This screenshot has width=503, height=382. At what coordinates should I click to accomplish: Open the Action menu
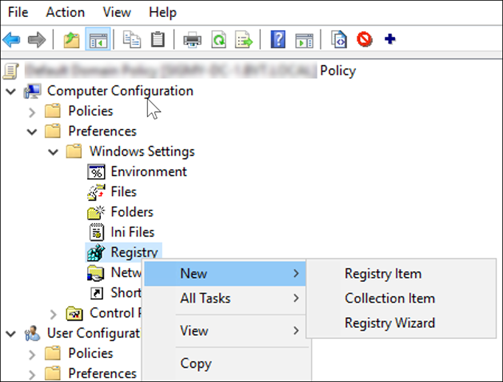coord(65,12)
